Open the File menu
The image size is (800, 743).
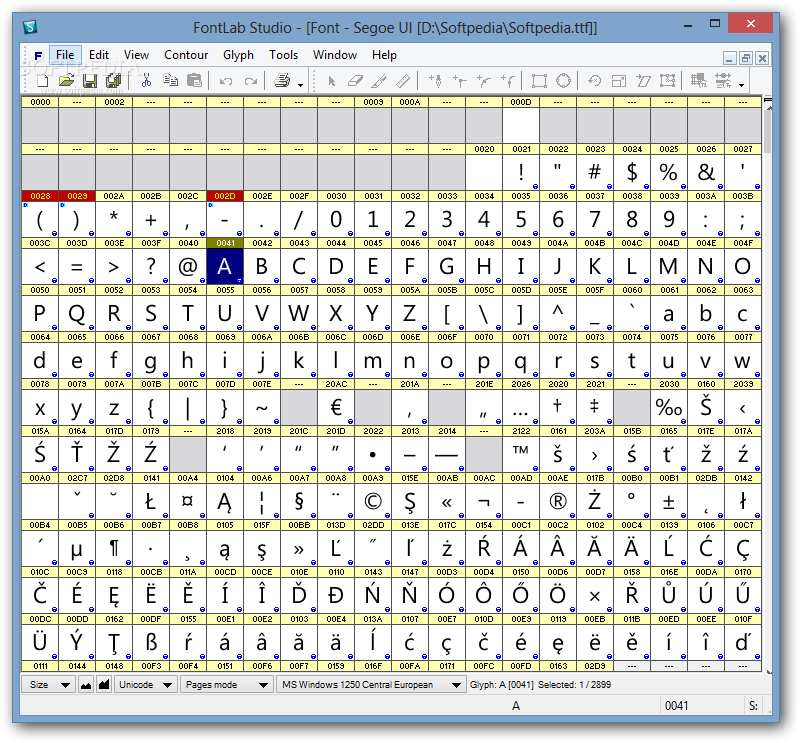[x=65, y=55]
